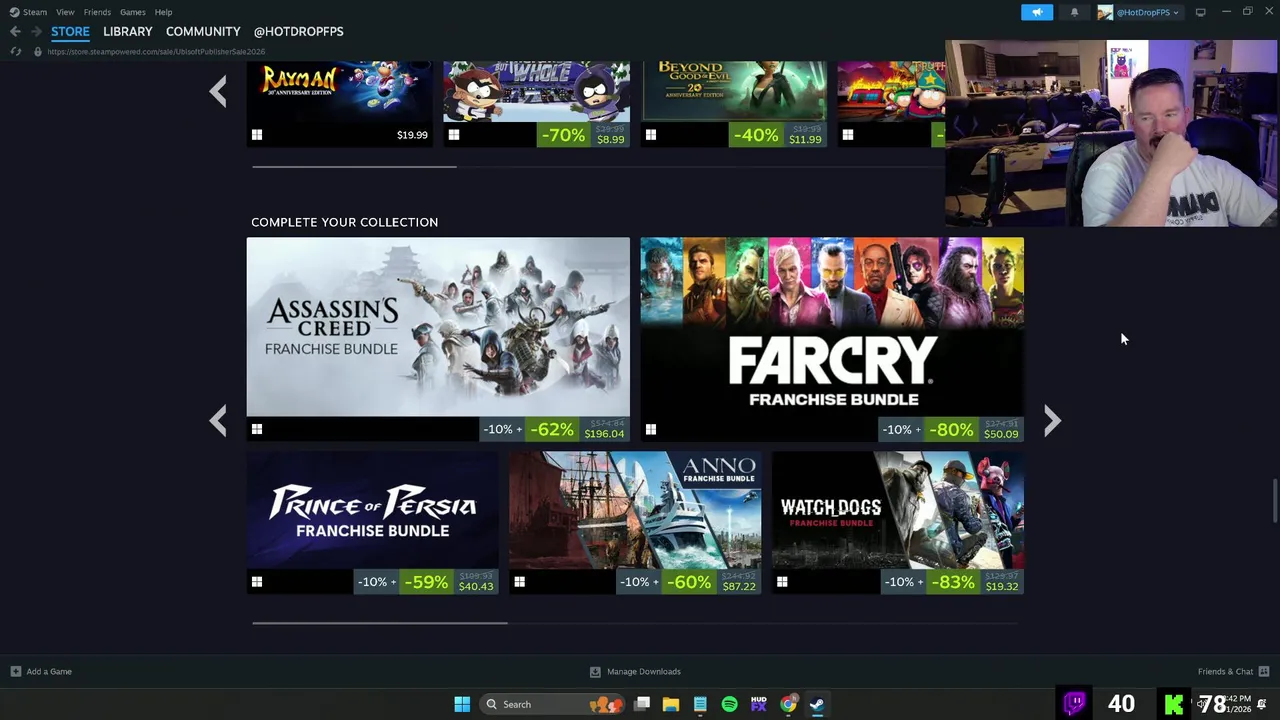Open the Beyond Good & Evil tile

734,104
